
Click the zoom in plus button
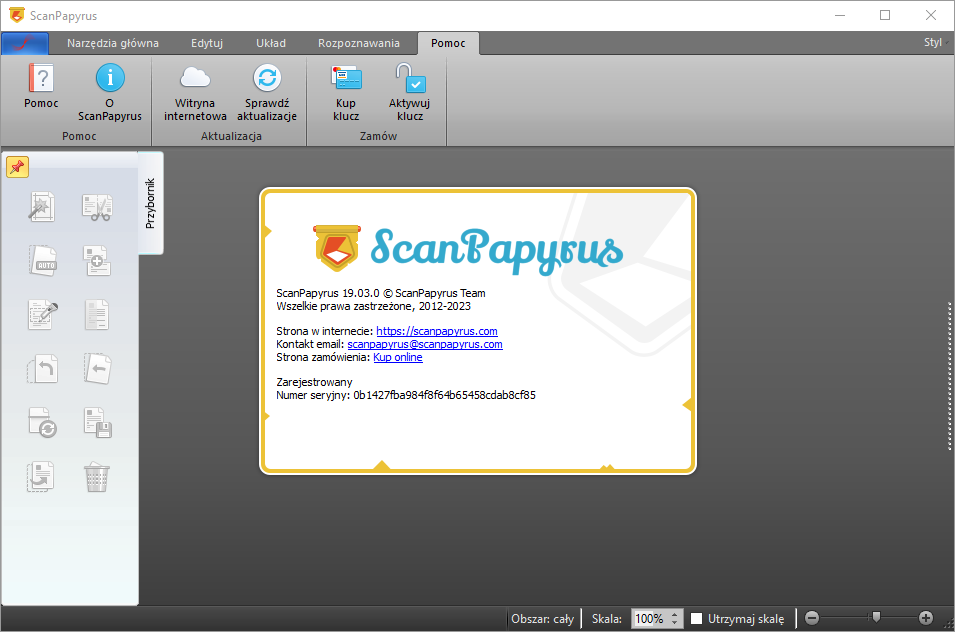coord(926,618)
